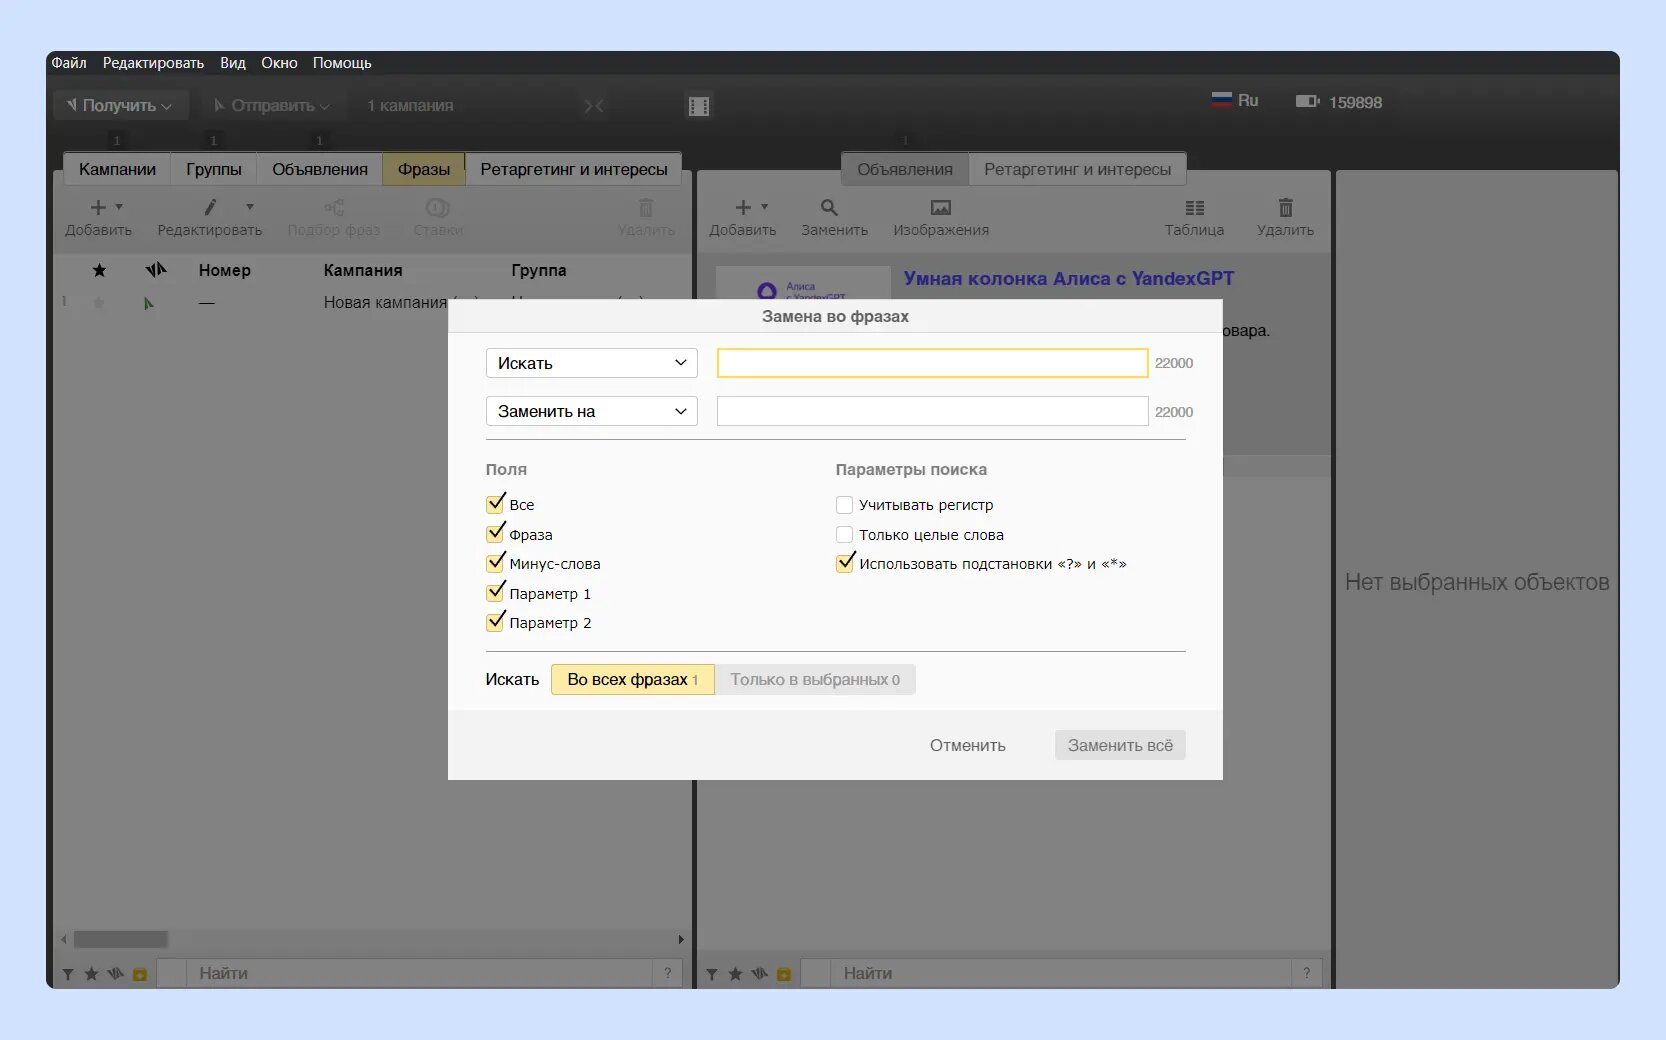Screen dimensions: 1666x1040
Task: Open the Получить dropdown
Action: (x=120, y=105)
